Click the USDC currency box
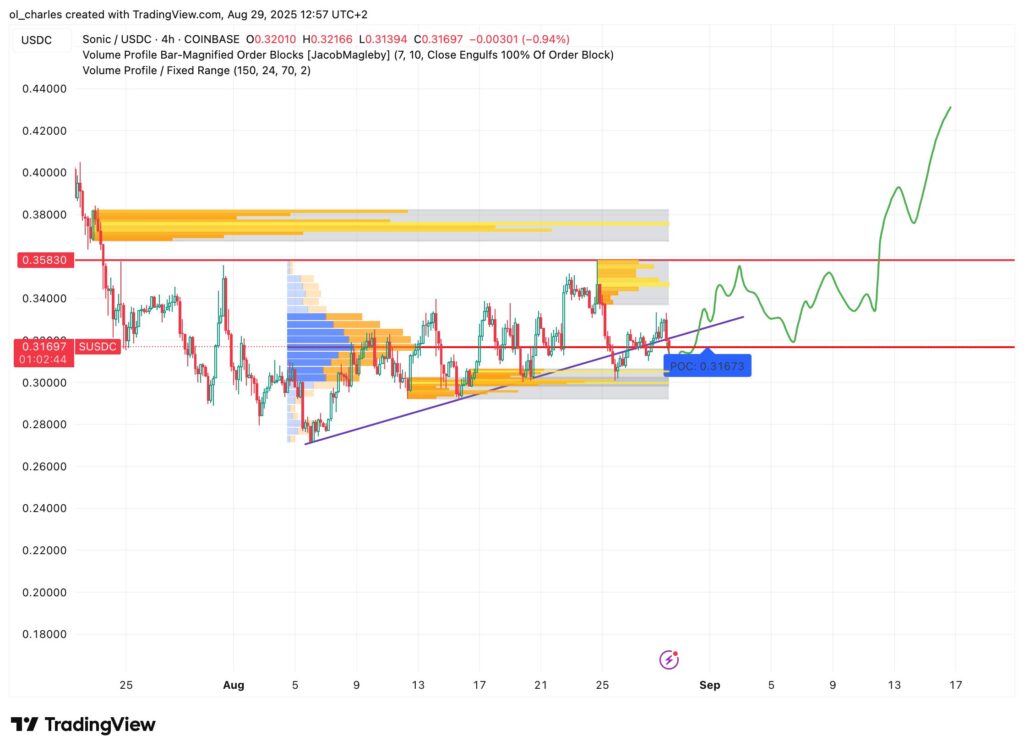 click(42, 39)
